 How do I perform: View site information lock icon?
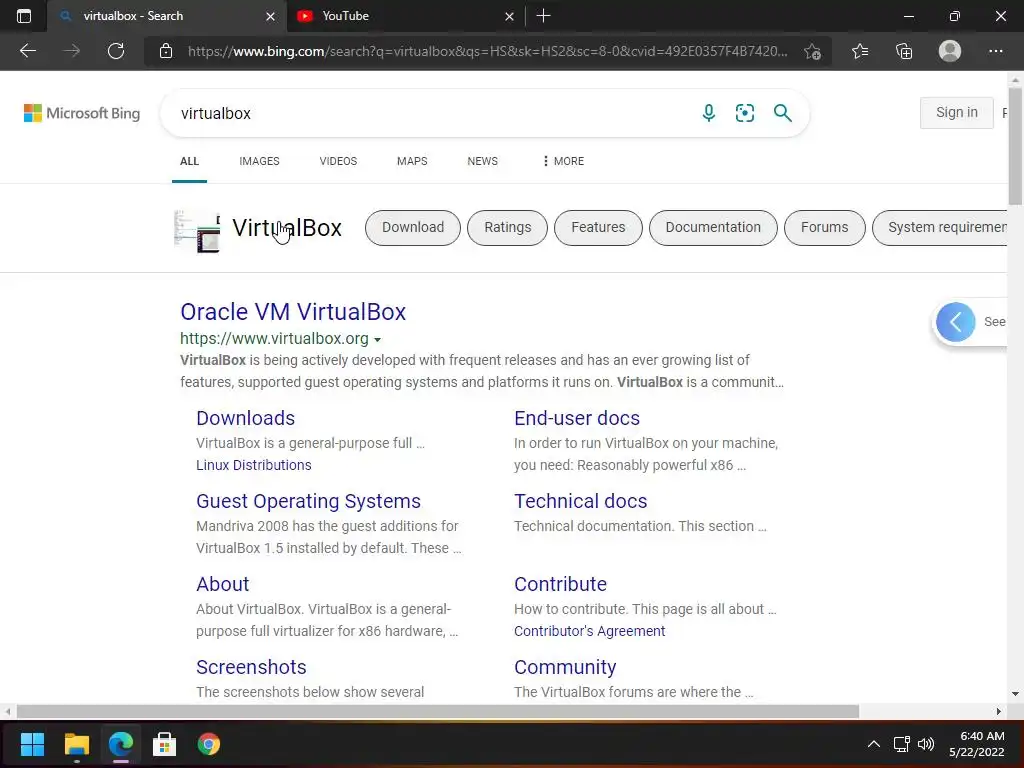click(x=166, y=51)
